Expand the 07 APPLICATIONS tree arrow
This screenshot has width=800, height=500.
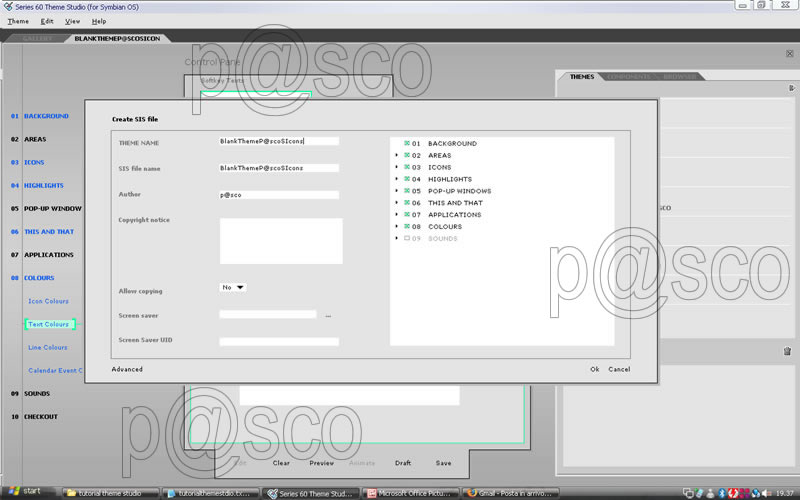[397, 215]
